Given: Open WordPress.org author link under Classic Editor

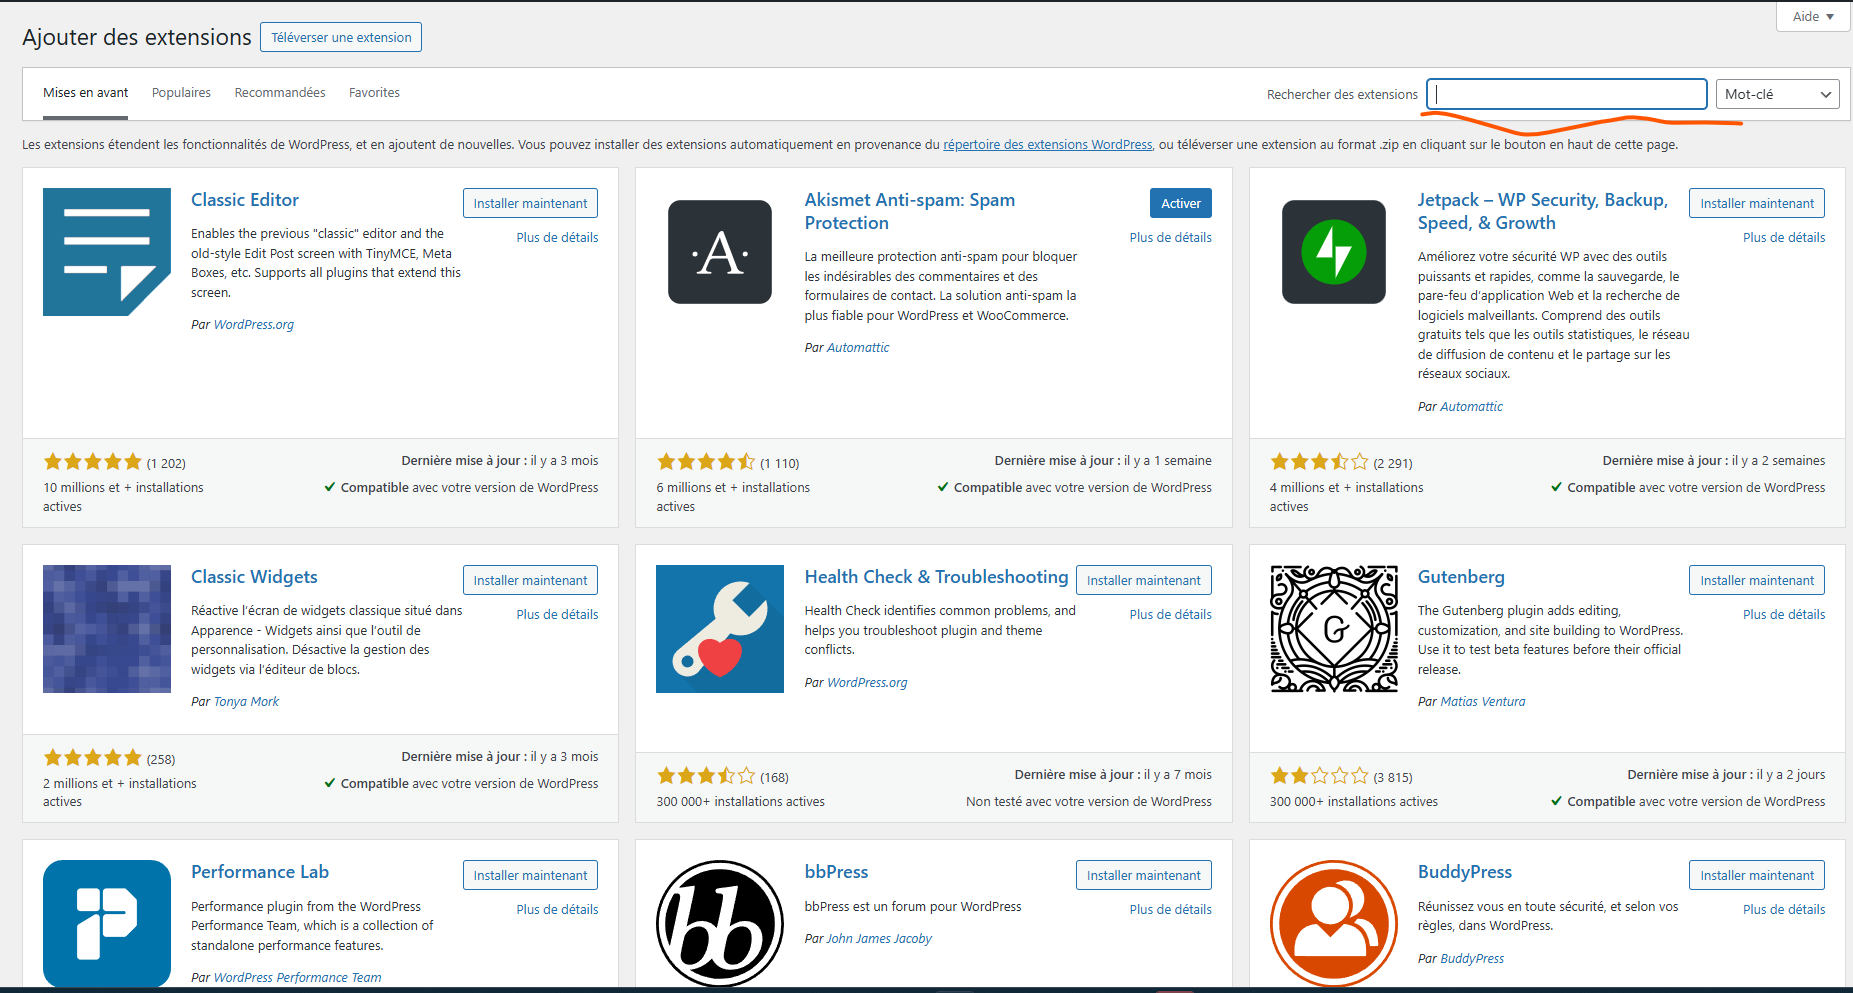Looking at the screenshot, I should pos(254,324).
